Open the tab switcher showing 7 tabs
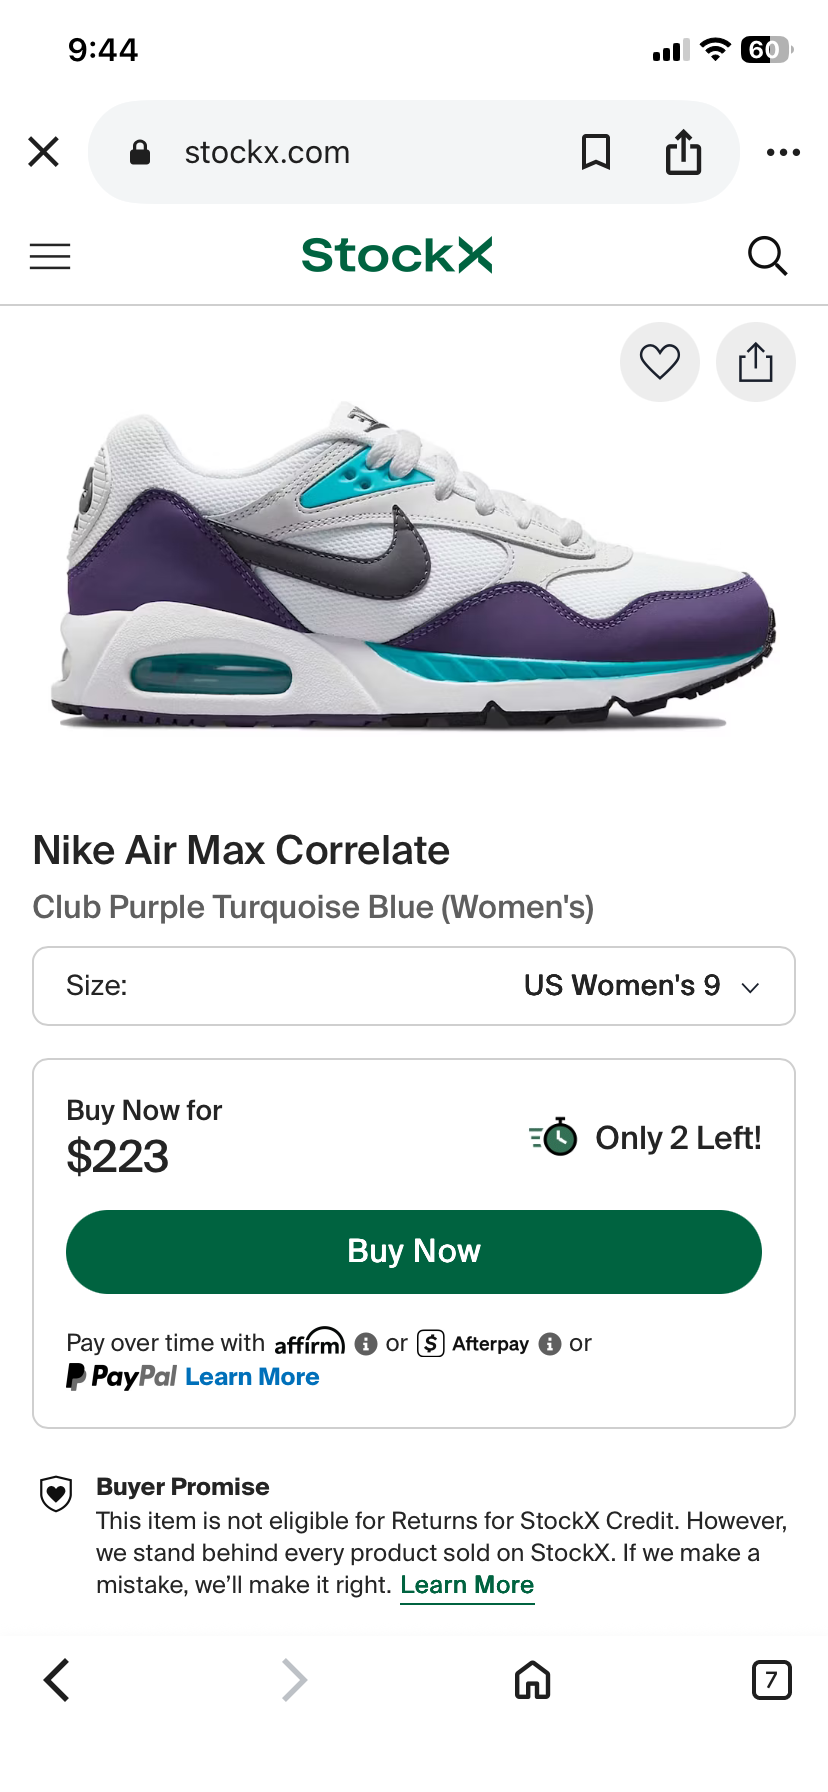828x1792 pixels. point(771,1680)
